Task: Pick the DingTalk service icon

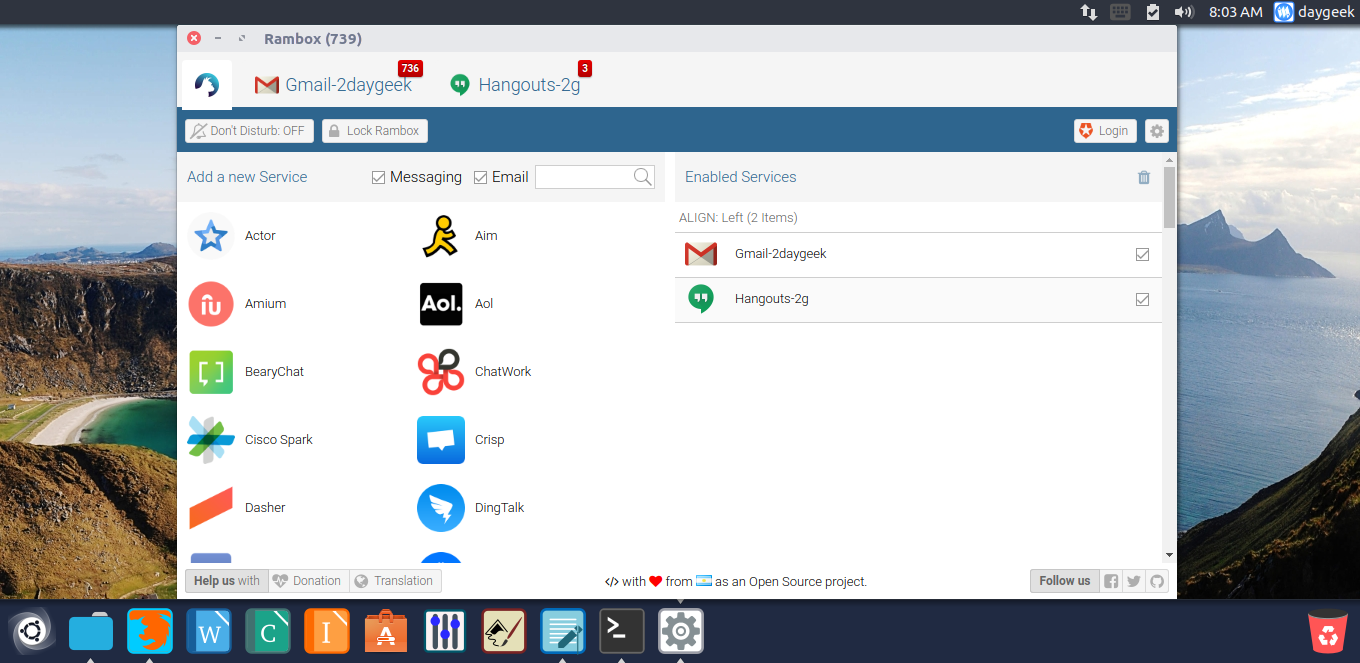Action: coord(440,508)
